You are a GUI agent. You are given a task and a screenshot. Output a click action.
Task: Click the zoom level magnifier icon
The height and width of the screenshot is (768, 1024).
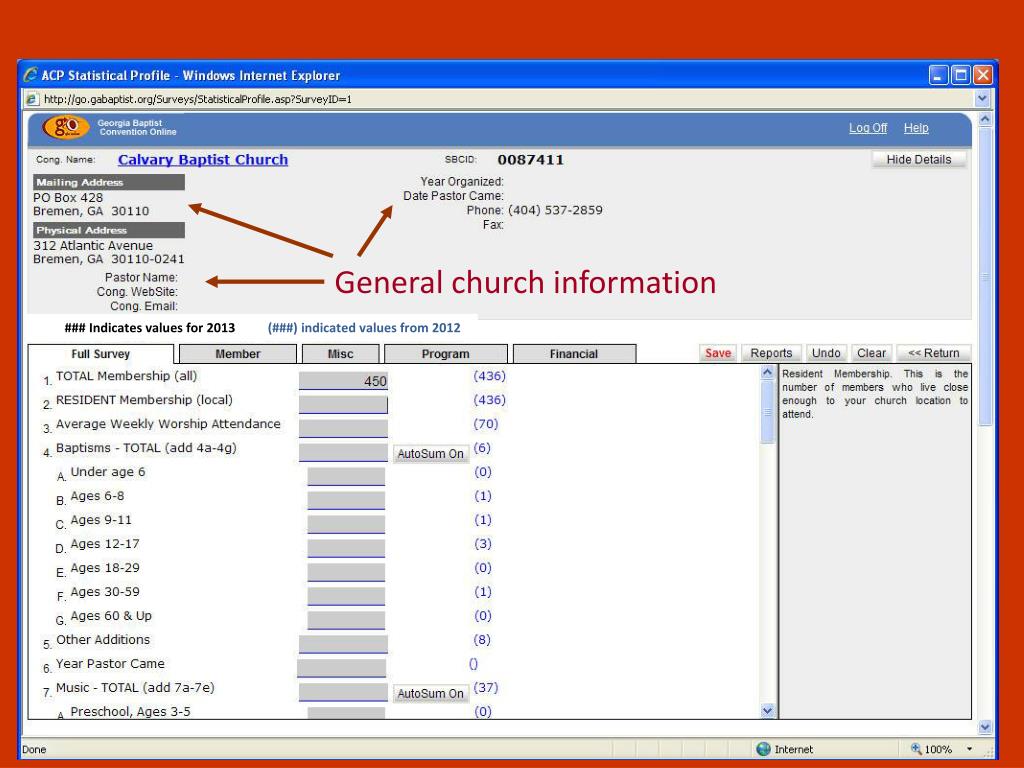point(915,749)
